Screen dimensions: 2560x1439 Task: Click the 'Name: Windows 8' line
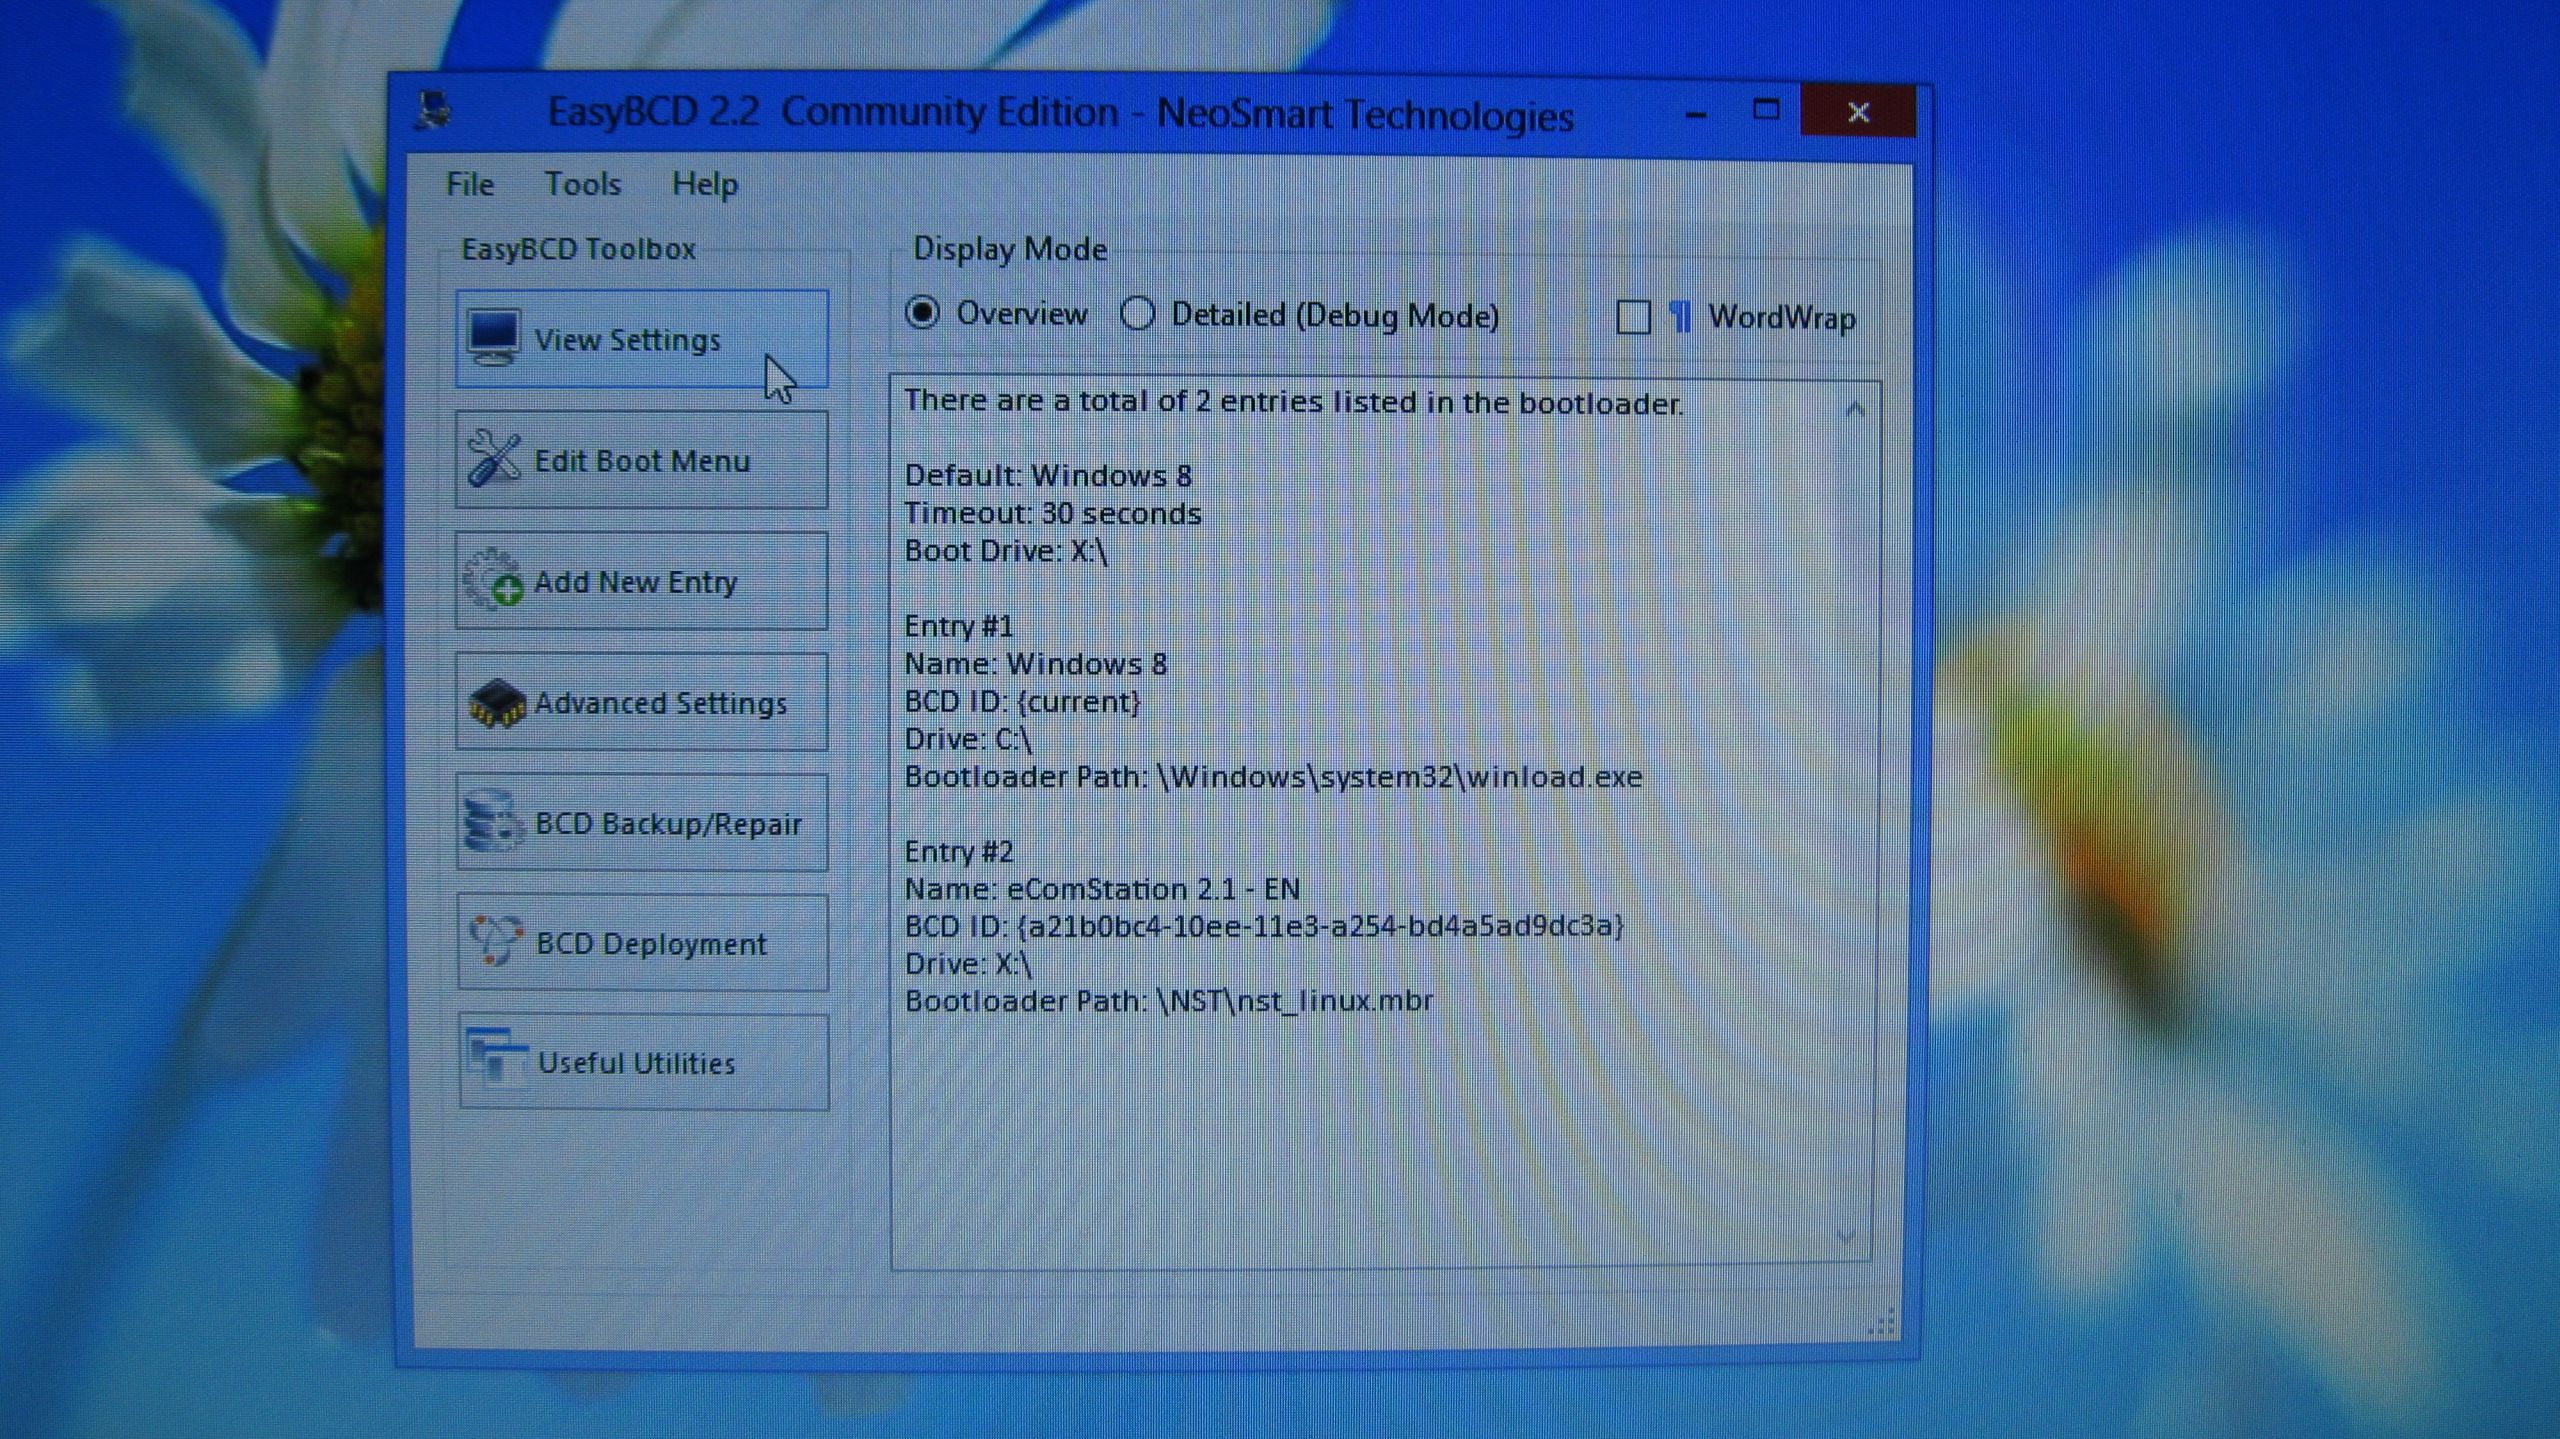(1036, 664)
